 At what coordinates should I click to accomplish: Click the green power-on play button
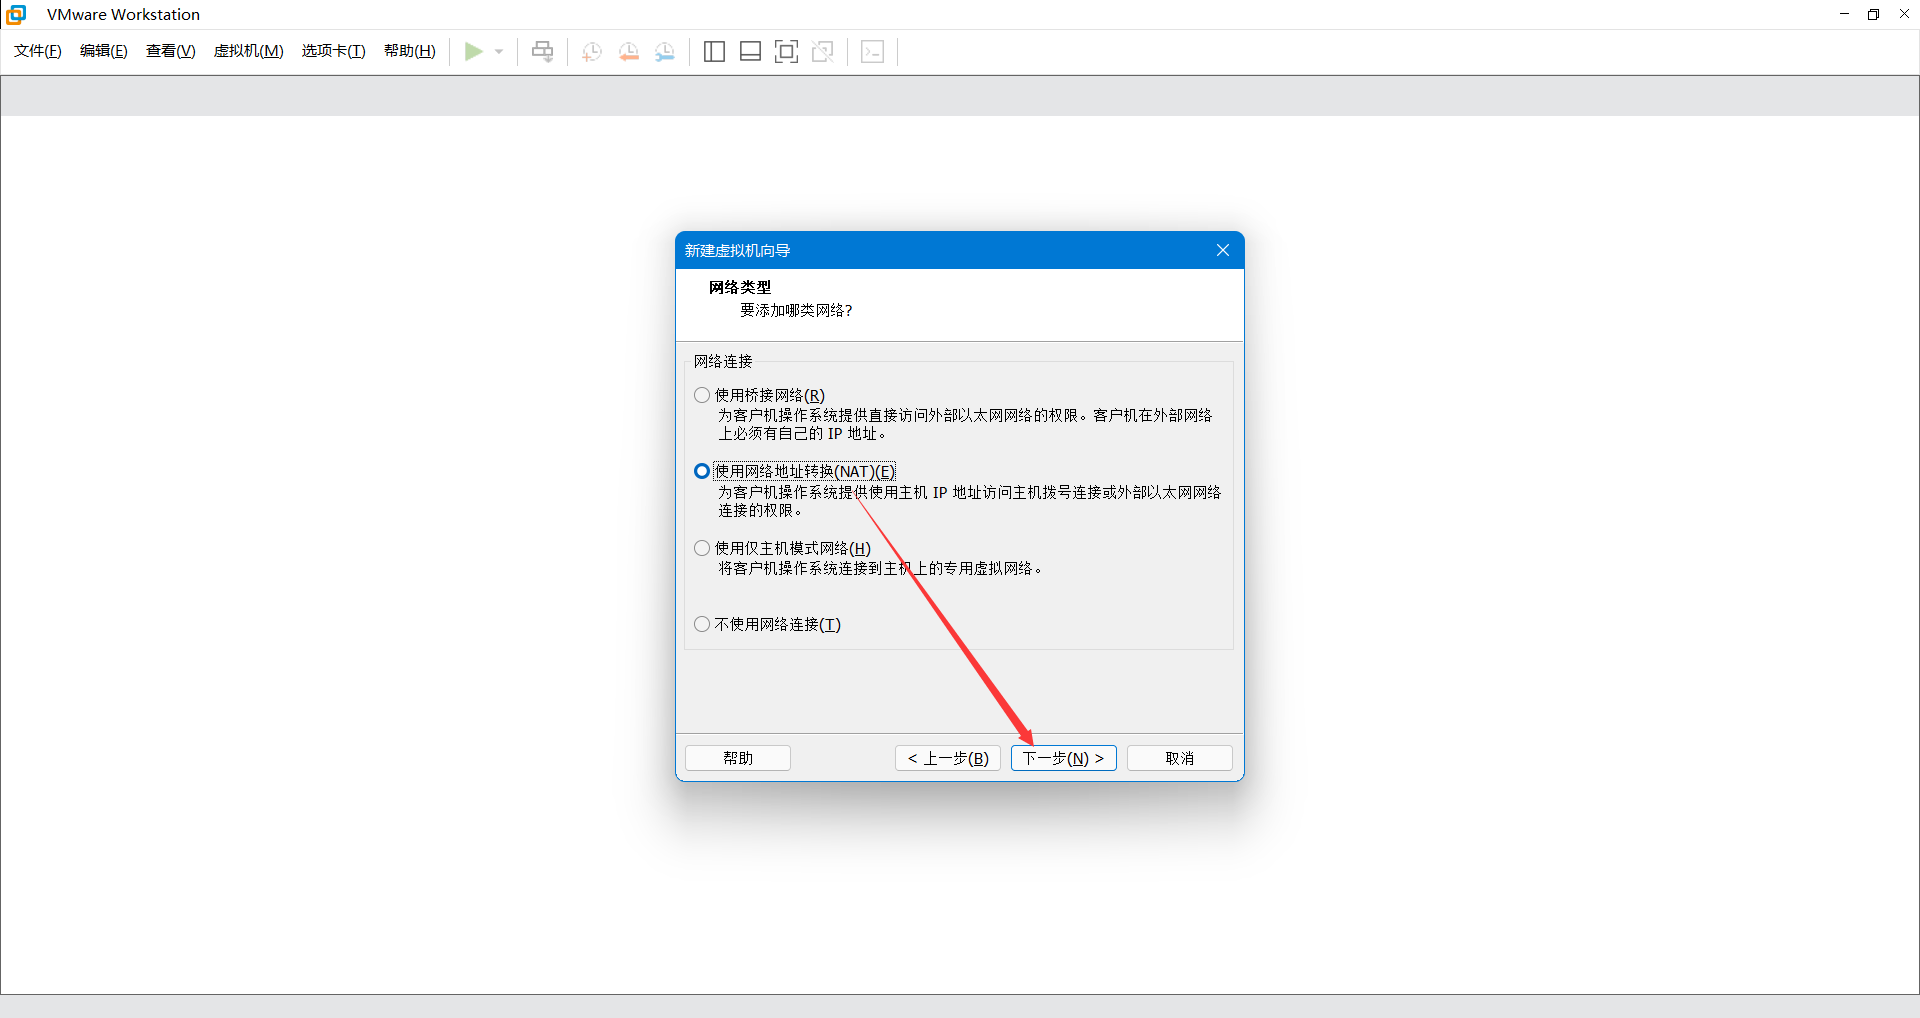[x=474, y=51]
